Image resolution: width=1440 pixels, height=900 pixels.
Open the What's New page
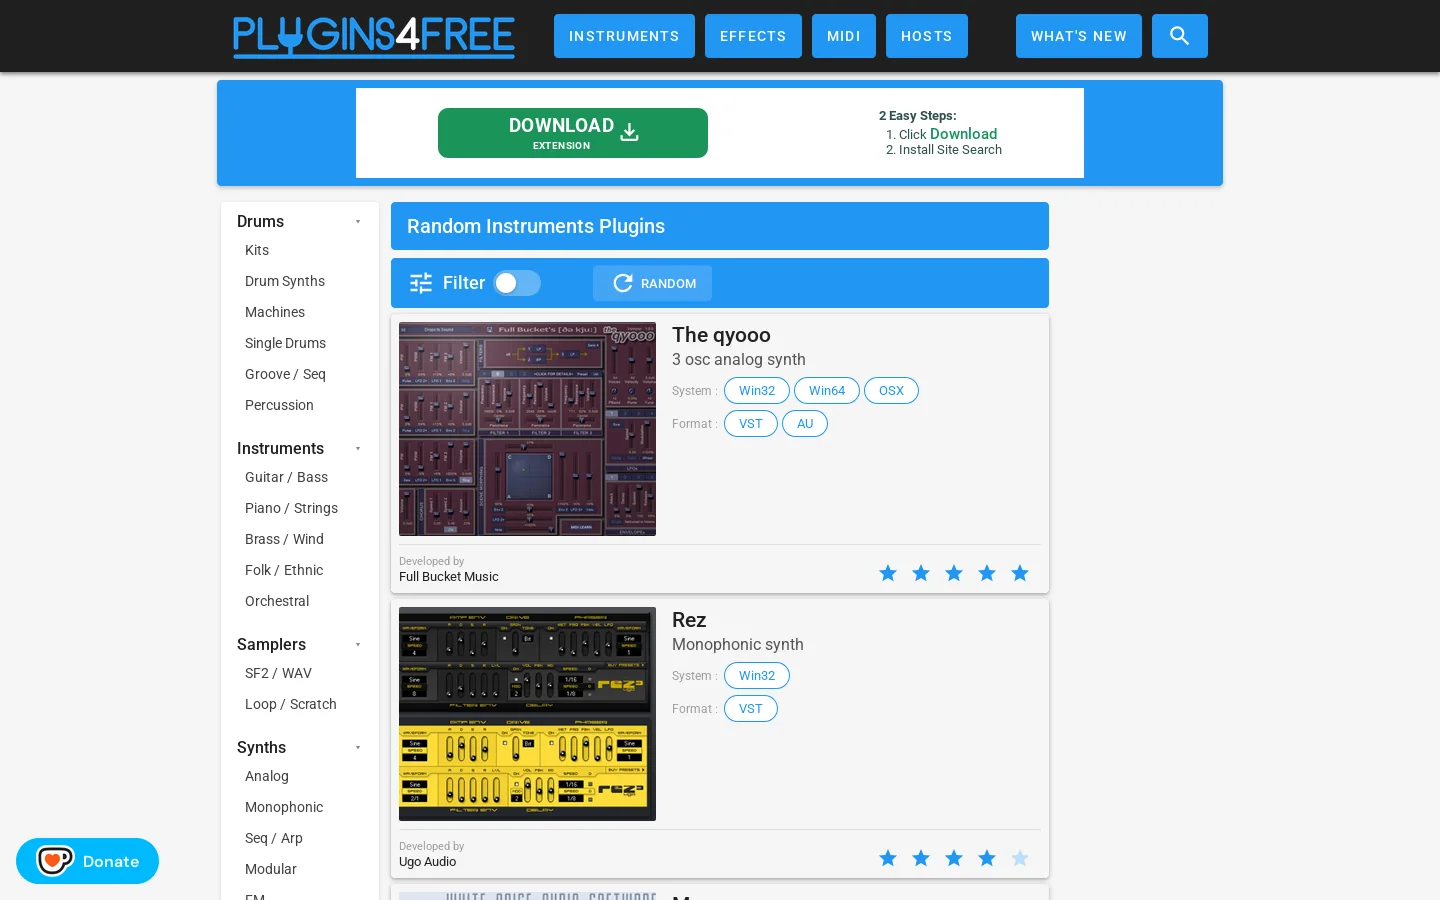tap(1079, 36)
